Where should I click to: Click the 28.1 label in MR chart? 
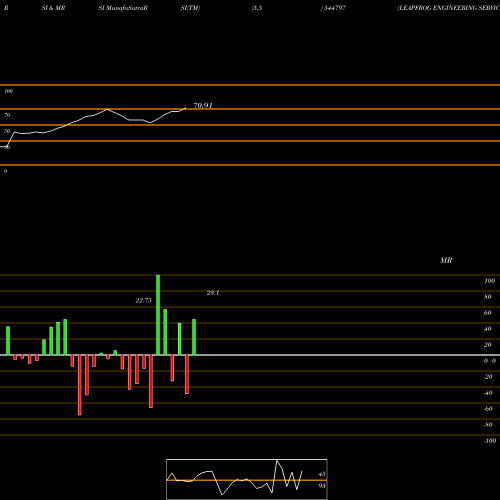[x=213, y=293]
